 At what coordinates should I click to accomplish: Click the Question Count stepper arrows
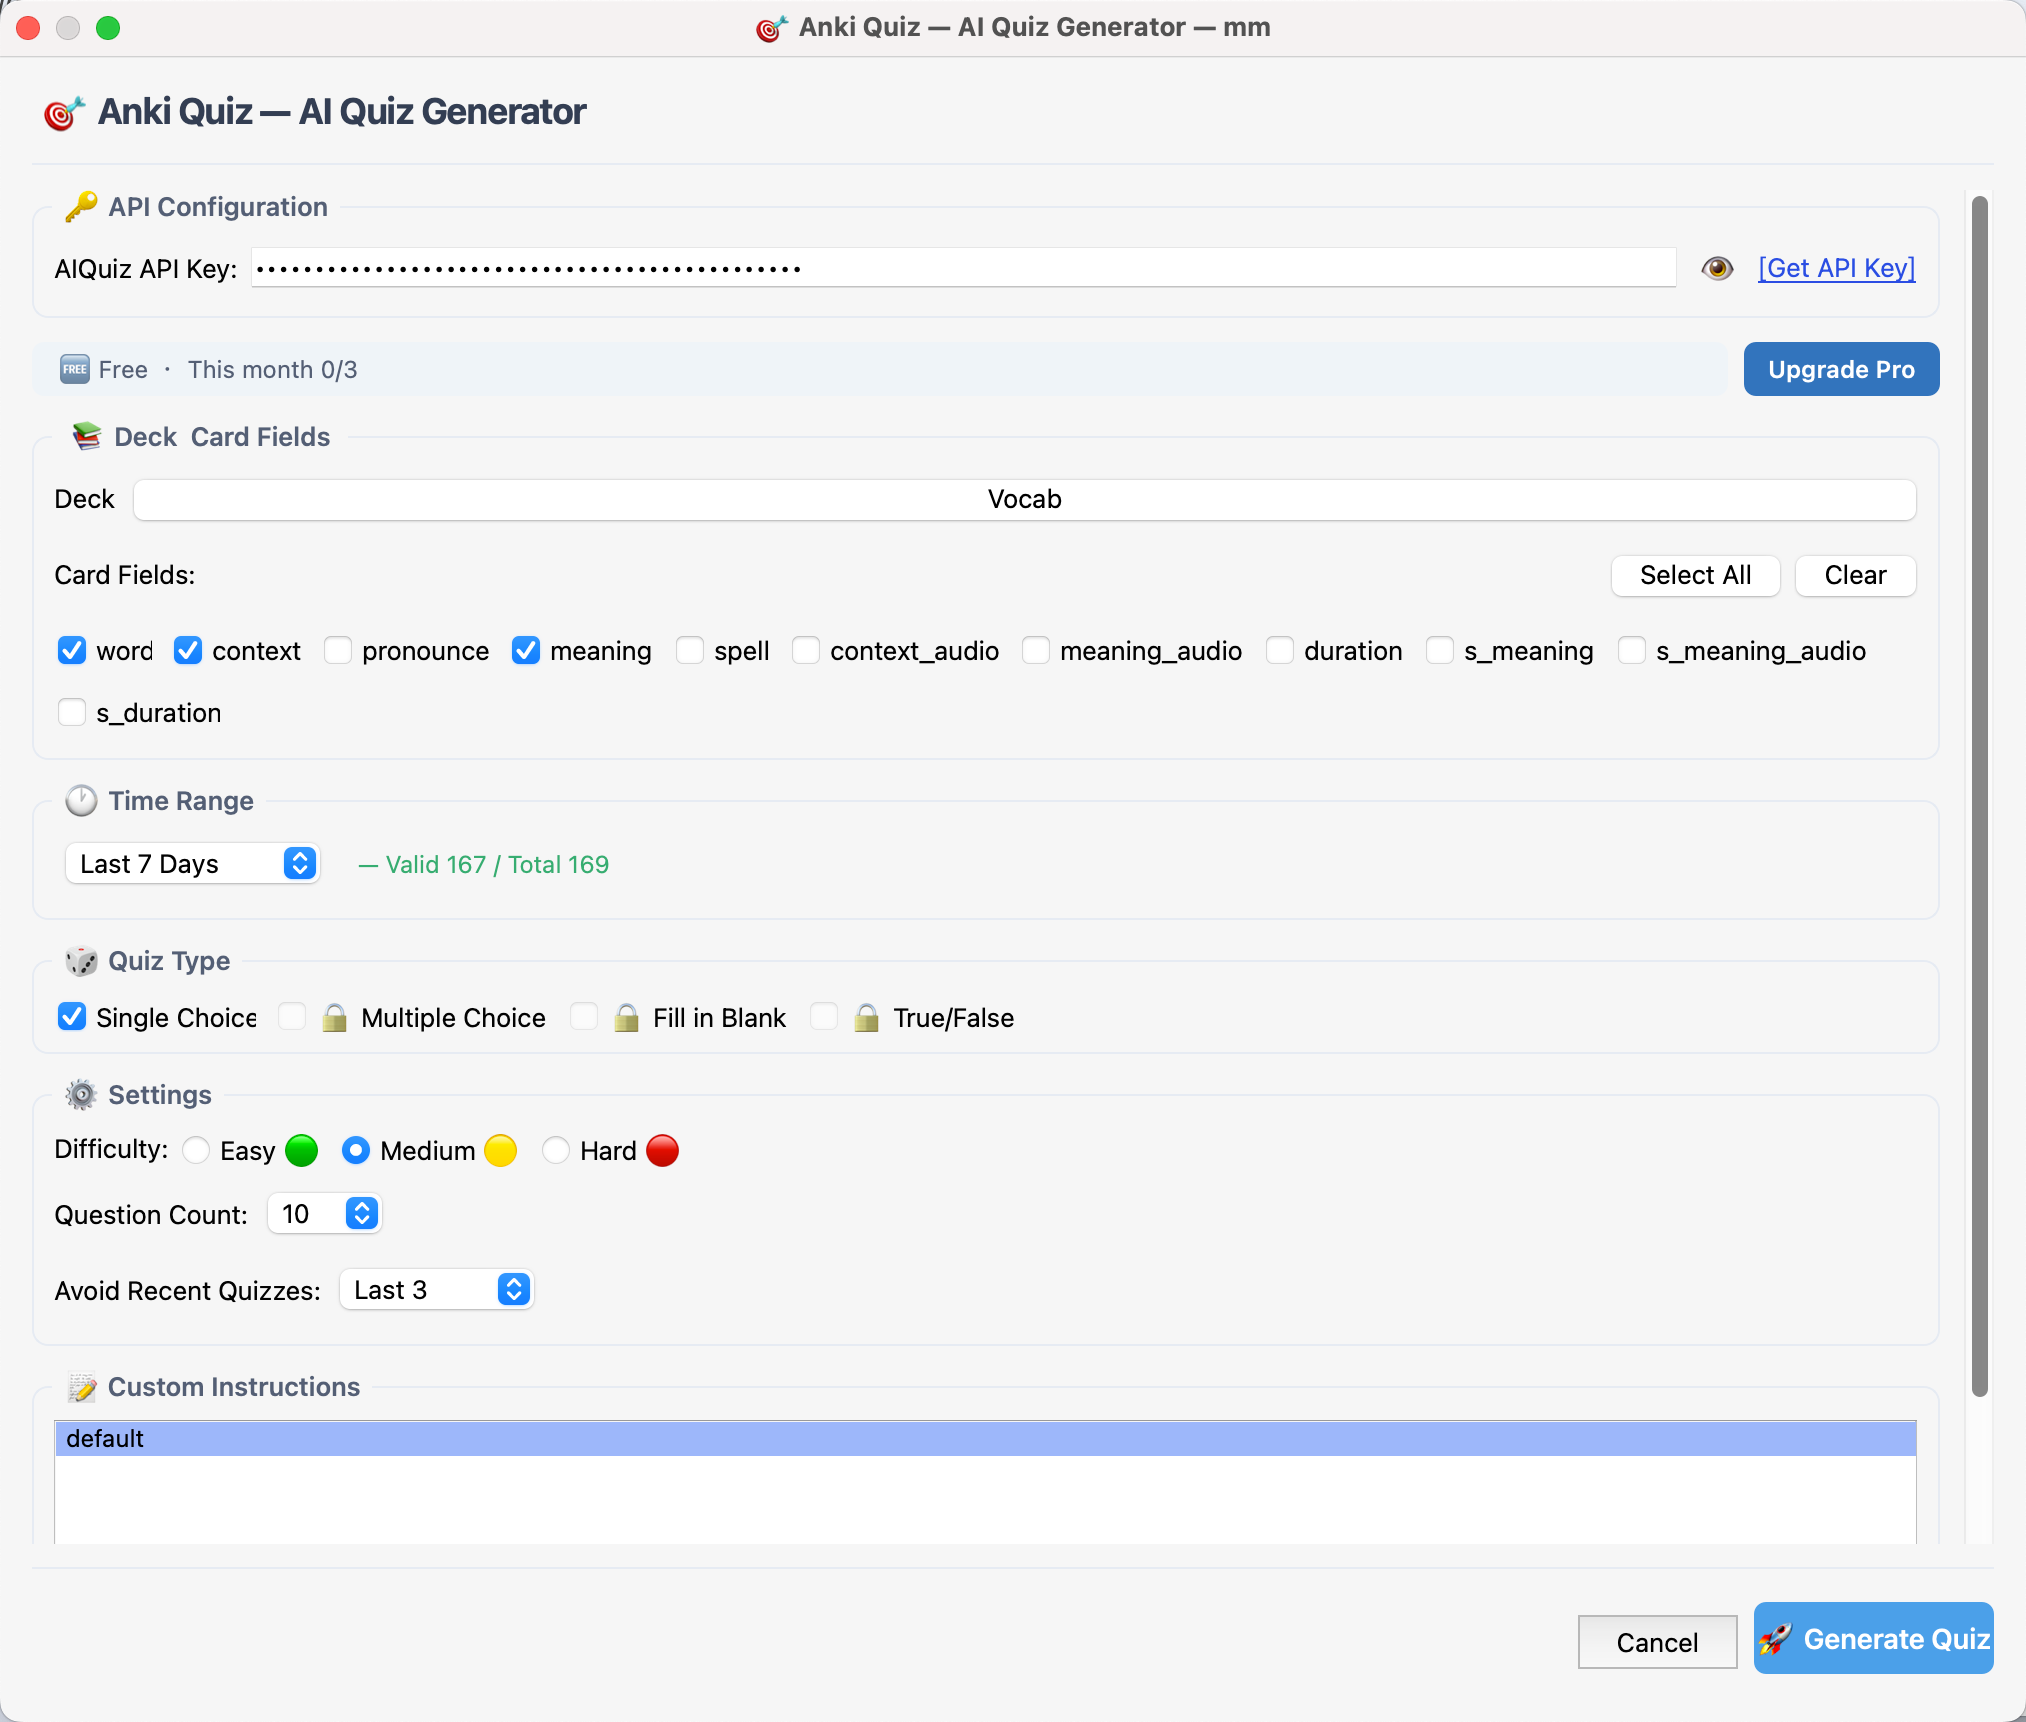coord(362,1214)
